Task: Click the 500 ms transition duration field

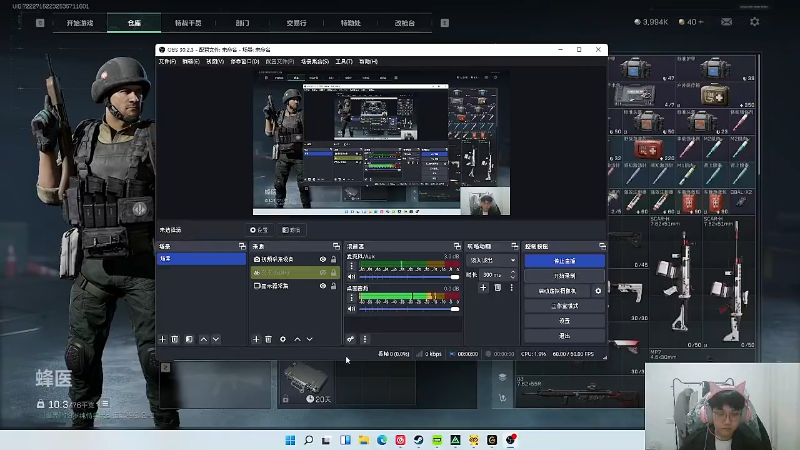Action: (493, 275)
